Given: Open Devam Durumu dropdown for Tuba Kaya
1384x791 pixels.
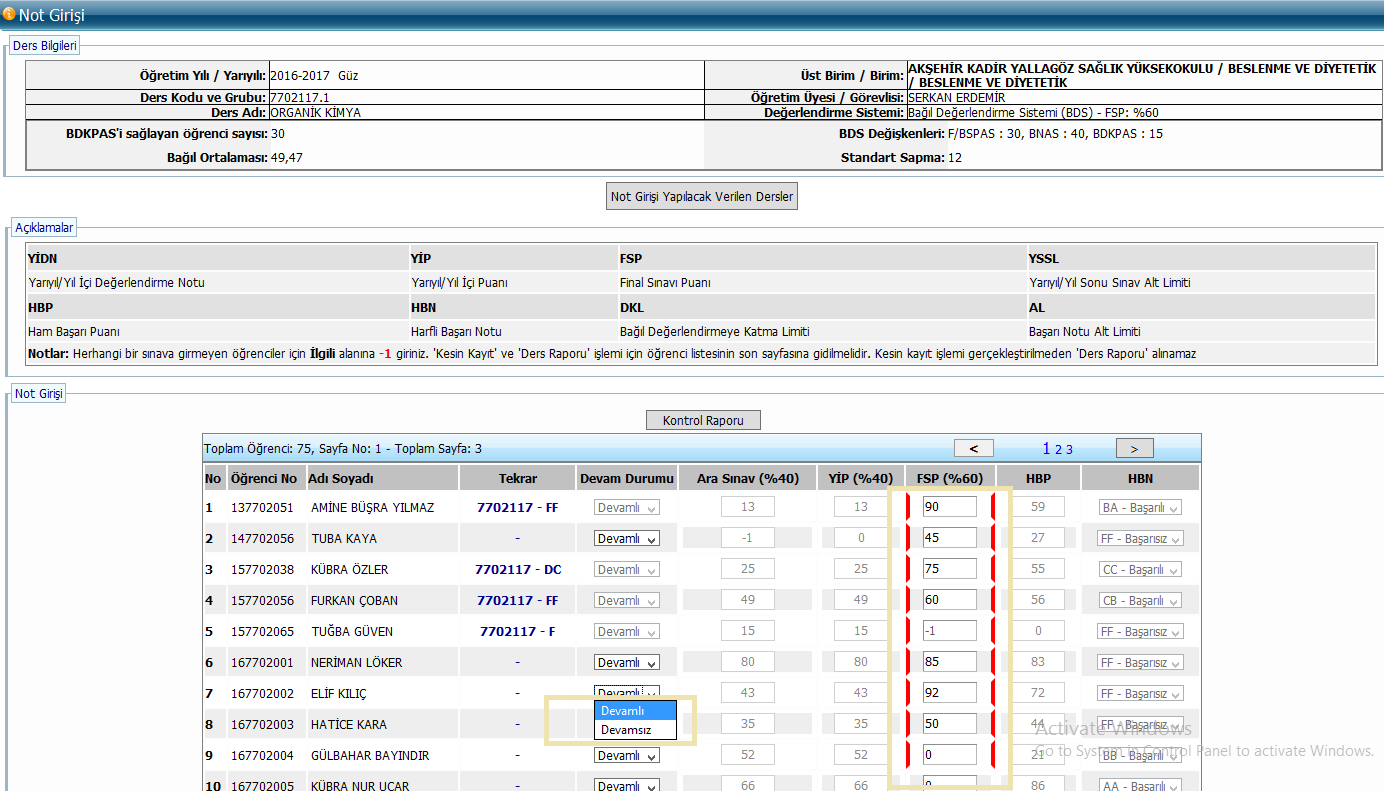Looking at the screenshot, I should pyautogui.click(x=627, y=538).
